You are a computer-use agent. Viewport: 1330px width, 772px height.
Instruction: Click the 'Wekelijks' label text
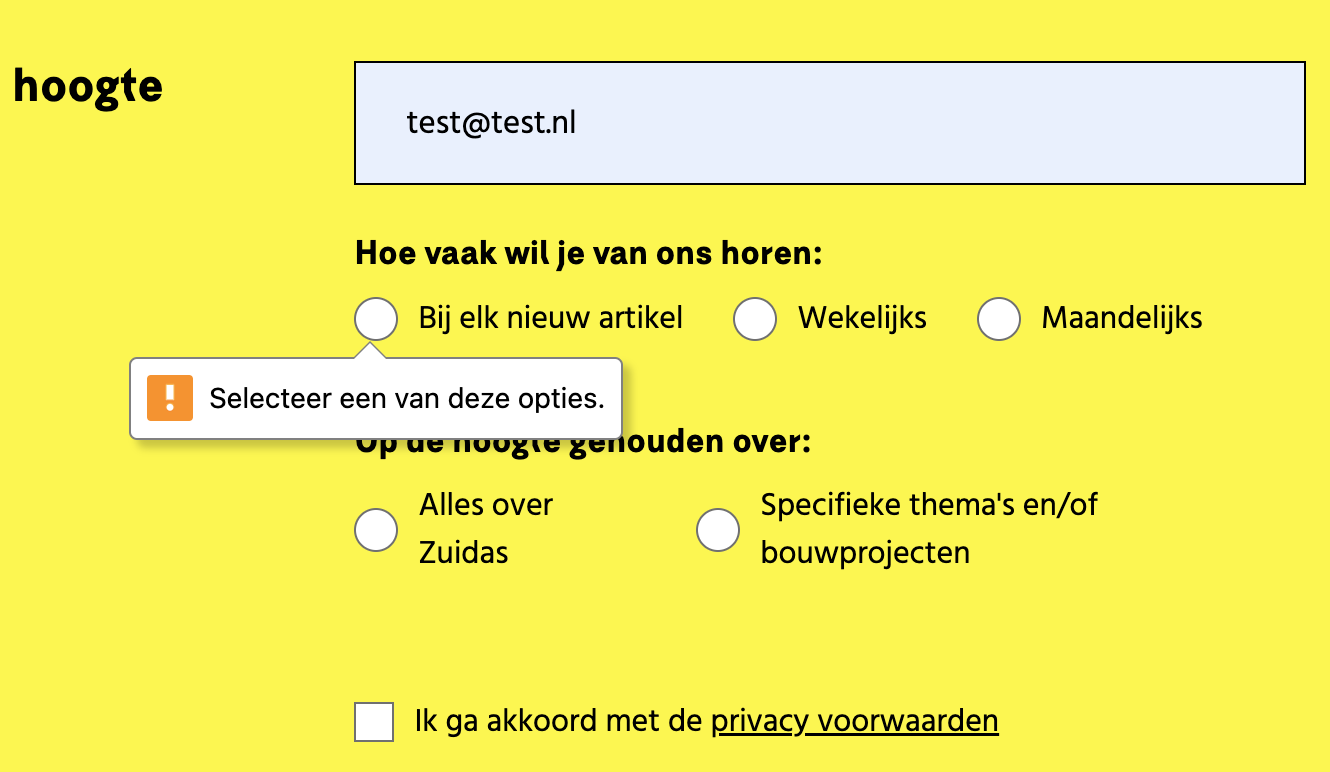click(862, 319)
